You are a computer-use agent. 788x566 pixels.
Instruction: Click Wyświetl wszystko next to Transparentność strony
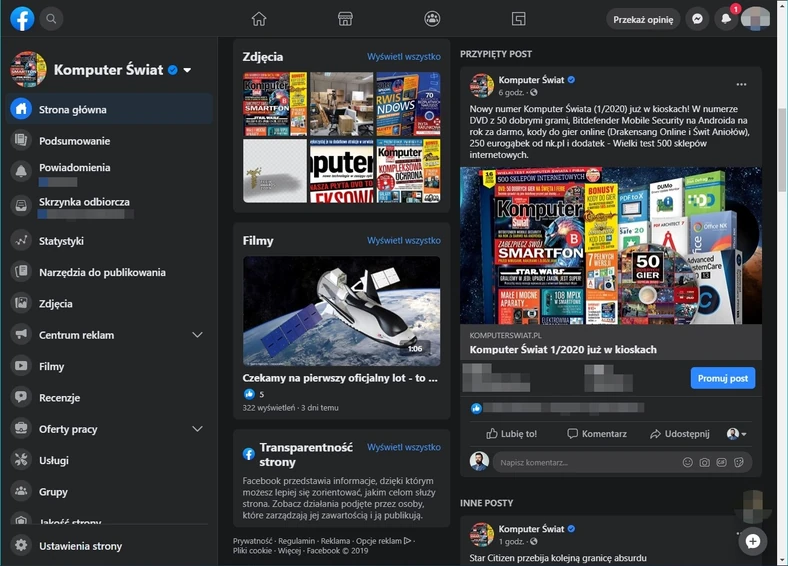(404, 447)
